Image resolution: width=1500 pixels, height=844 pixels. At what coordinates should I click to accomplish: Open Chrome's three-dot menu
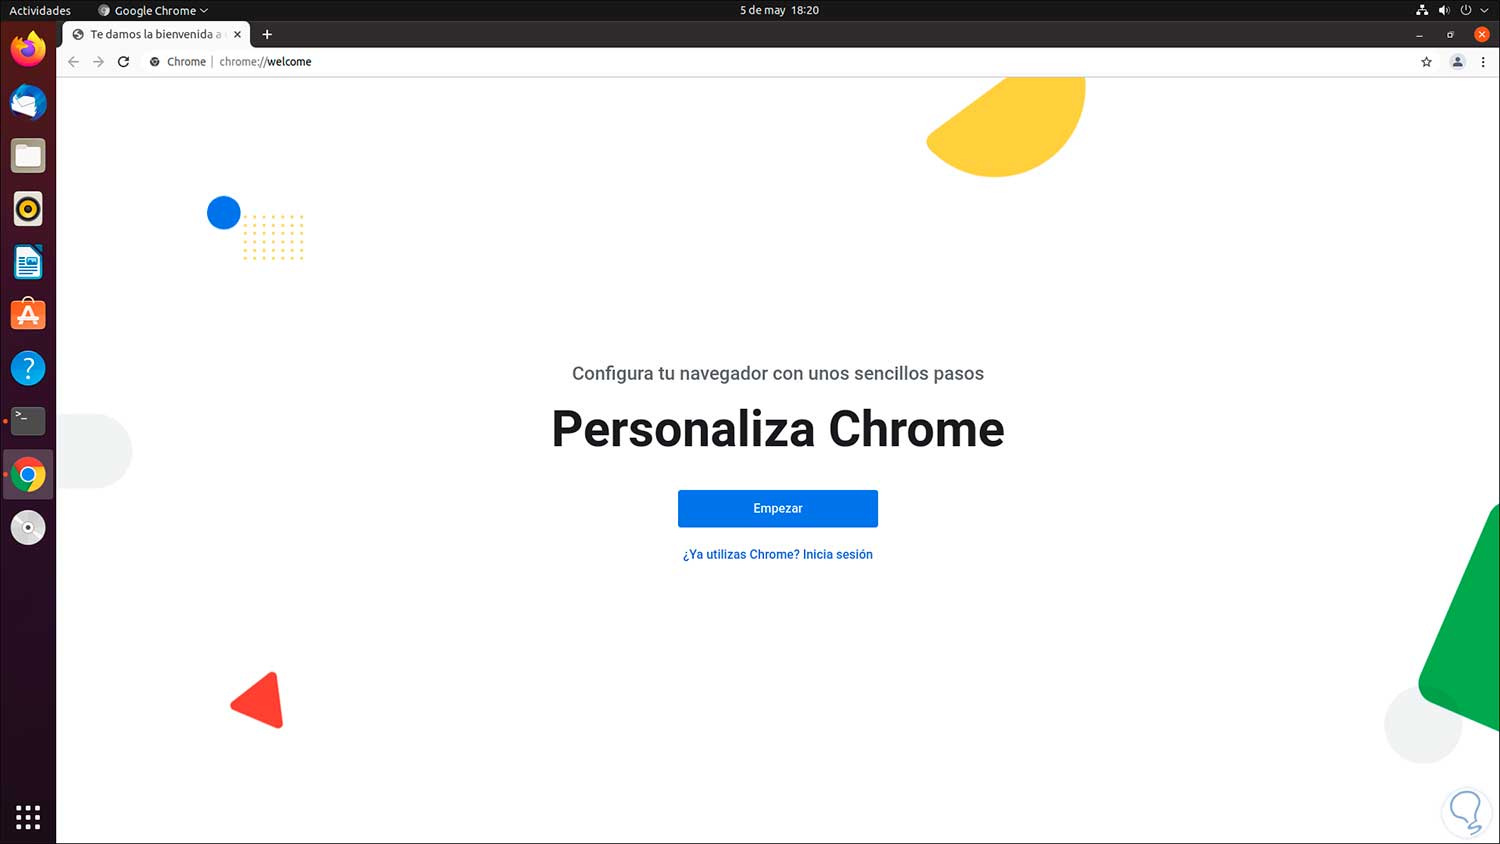point(1483,62)
